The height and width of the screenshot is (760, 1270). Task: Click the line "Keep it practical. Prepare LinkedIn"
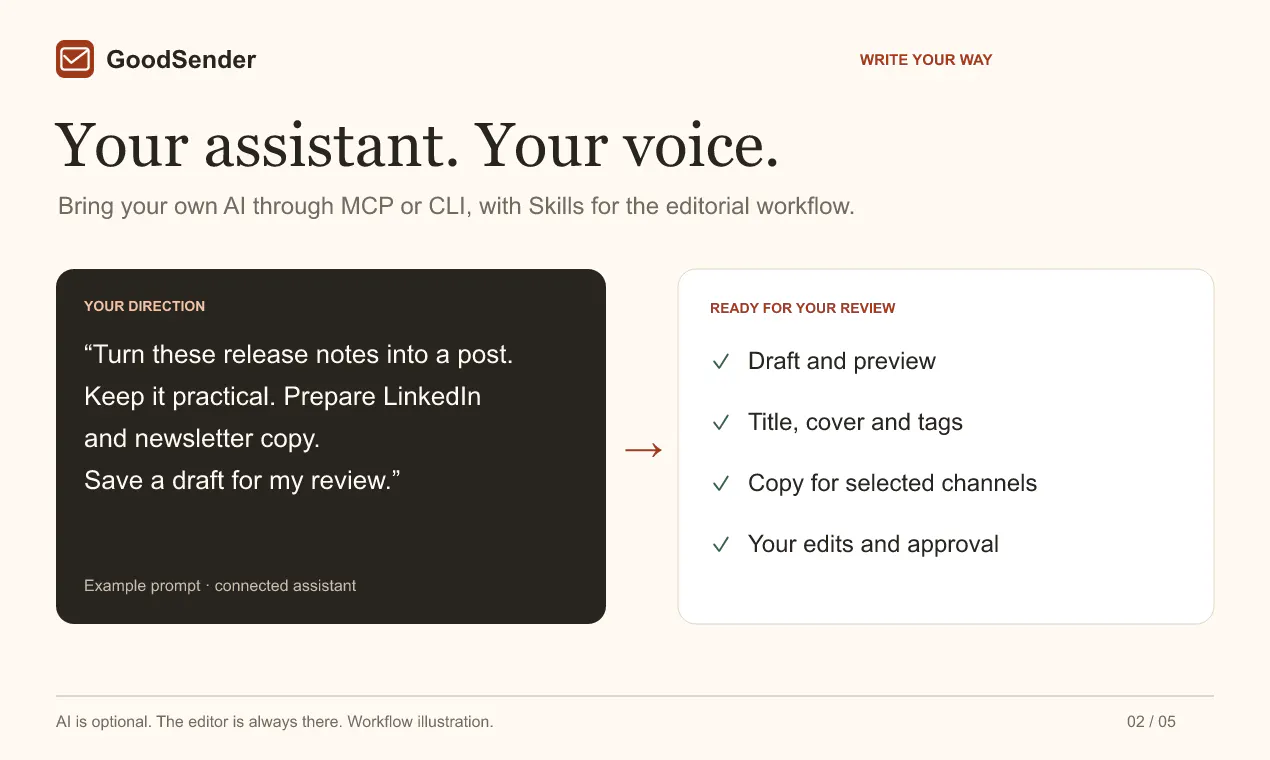click(x=282, y=397)
